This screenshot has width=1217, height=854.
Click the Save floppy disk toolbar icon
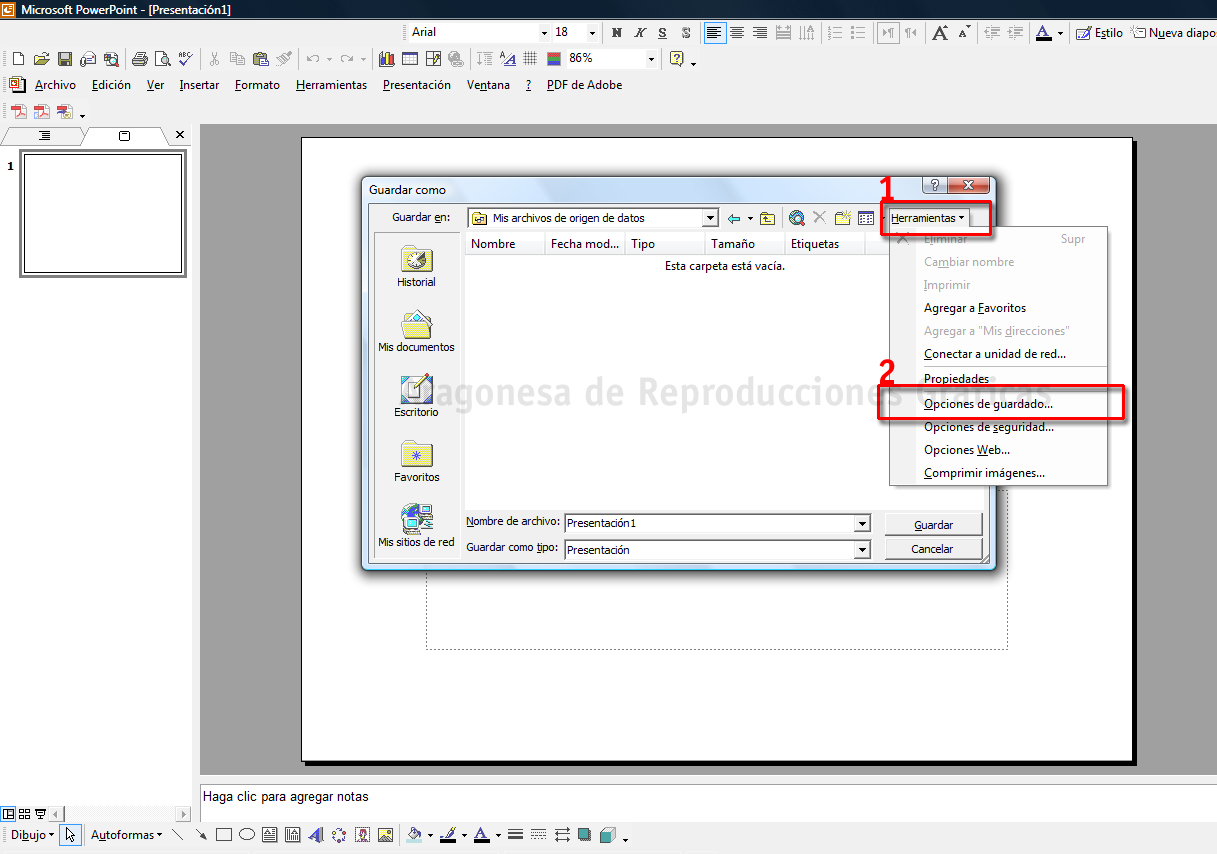tap(64, 59)
